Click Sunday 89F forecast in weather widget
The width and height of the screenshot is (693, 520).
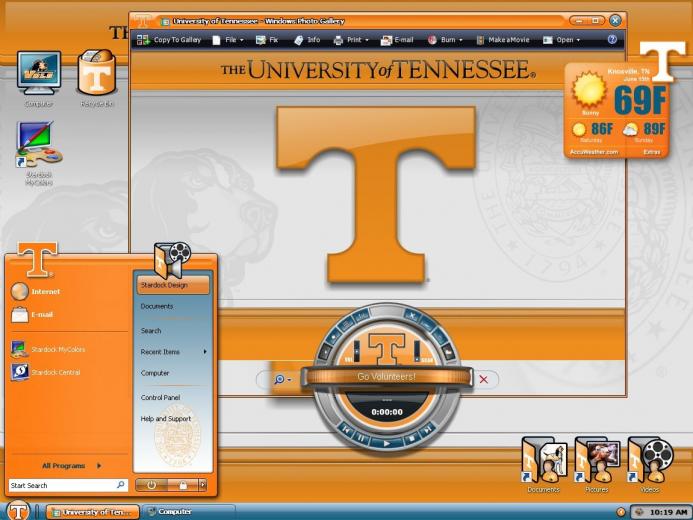[x=644, y=132]
